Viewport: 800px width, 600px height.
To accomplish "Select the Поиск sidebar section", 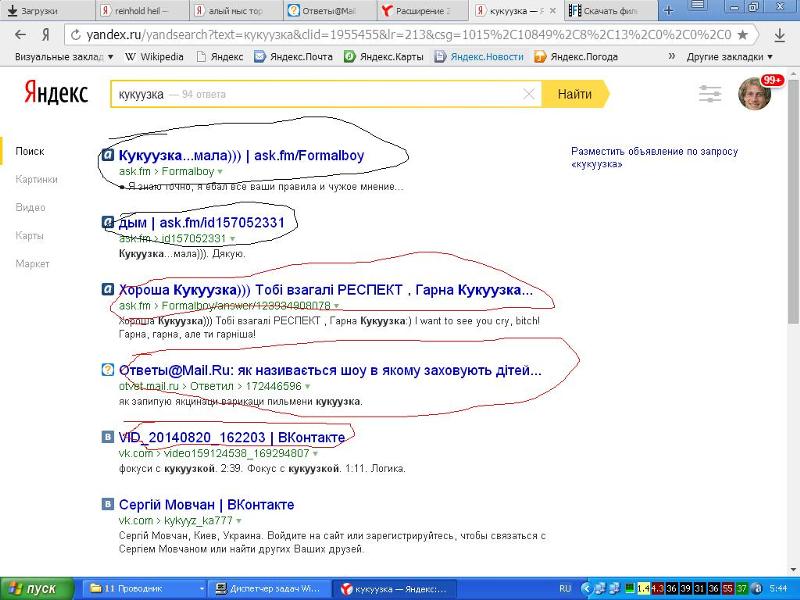I will click(x=30, y=151).
